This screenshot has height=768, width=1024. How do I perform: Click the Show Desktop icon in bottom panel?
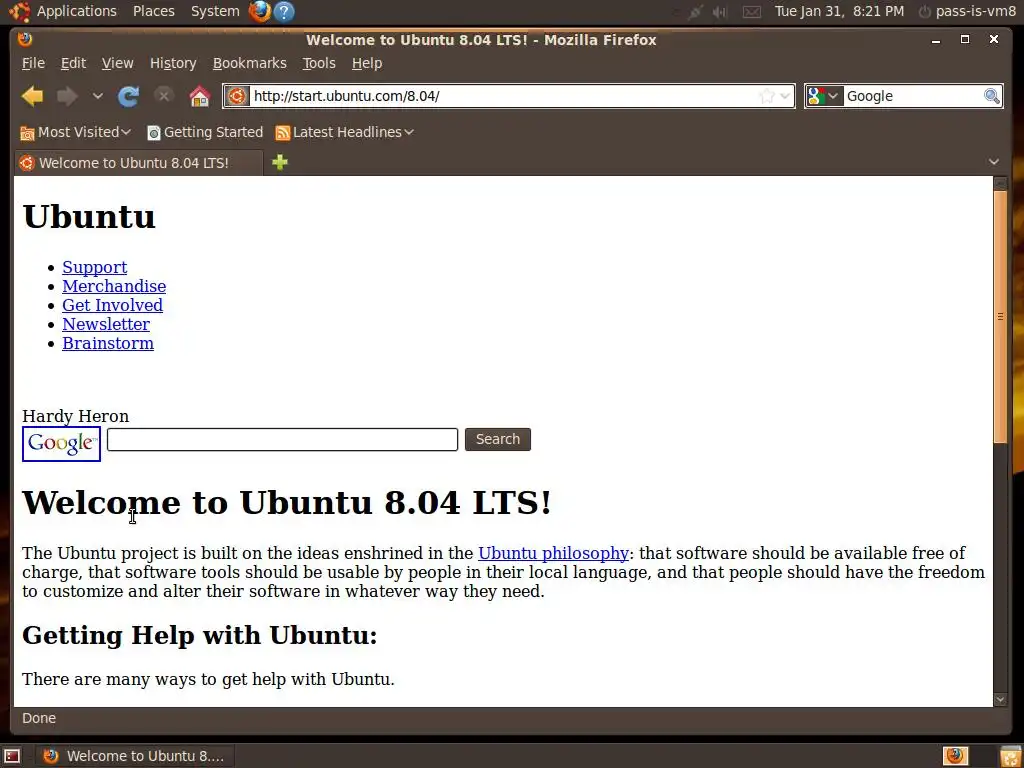12,756
